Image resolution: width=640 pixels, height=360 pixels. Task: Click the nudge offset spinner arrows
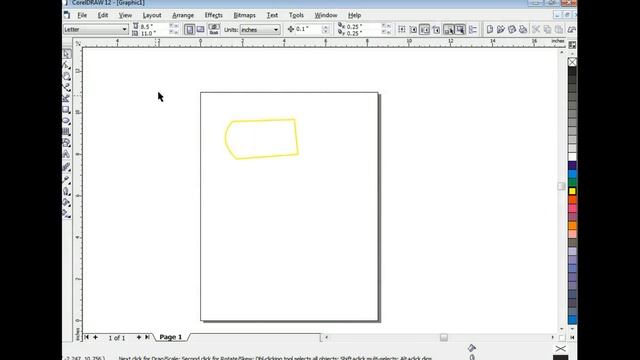325,29
